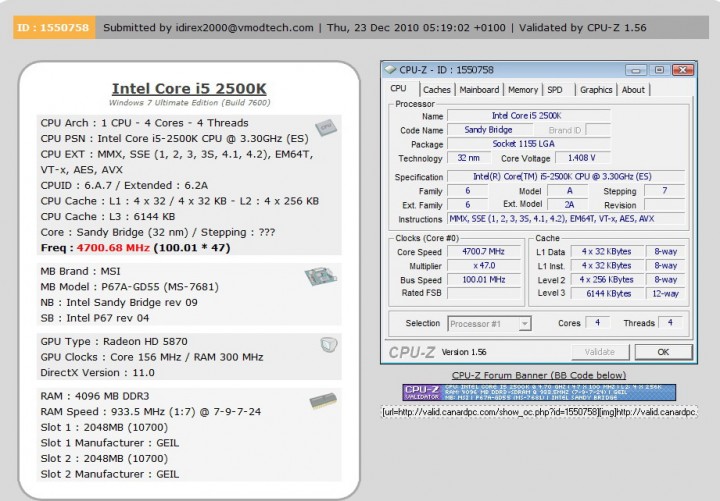Image resolution: width=720 pixels, height=501 pixels.
Task: Click the Core Speed value 4700.7 MHz
Action: point(484,252)
